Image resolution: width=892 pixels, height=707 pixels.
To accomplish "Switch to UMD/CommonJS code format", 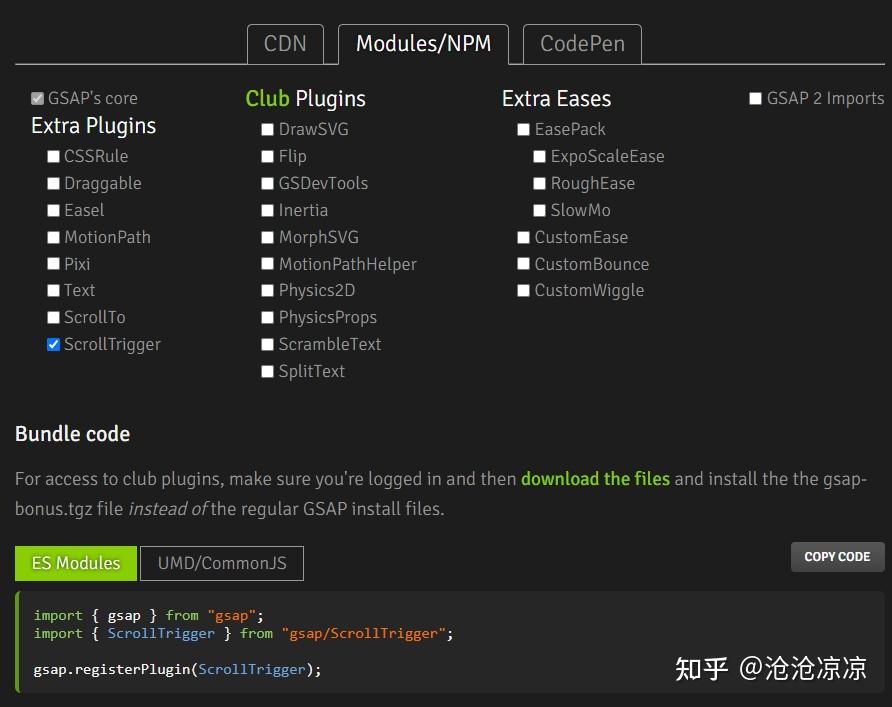I will [x=222, y=563].
